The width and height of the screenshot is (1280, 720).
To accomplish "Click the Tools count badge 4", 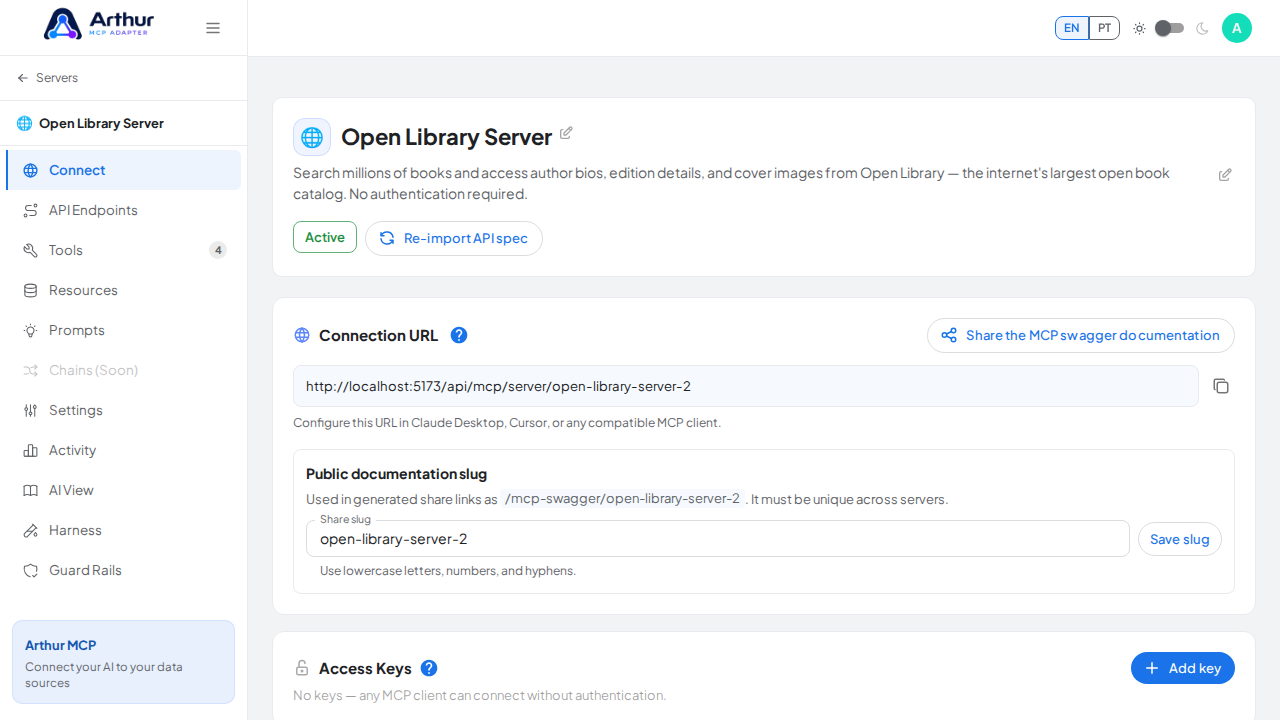I will 218,250.
